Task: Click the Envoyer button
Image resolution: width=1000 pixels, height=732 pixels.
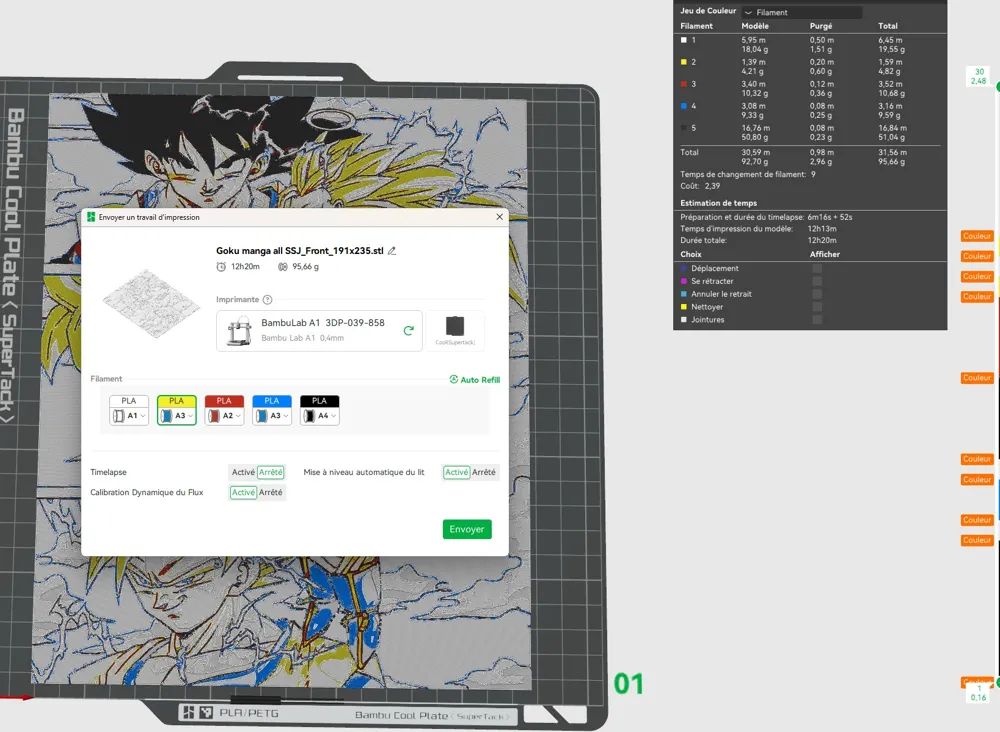Action: [x=467, y=529]
